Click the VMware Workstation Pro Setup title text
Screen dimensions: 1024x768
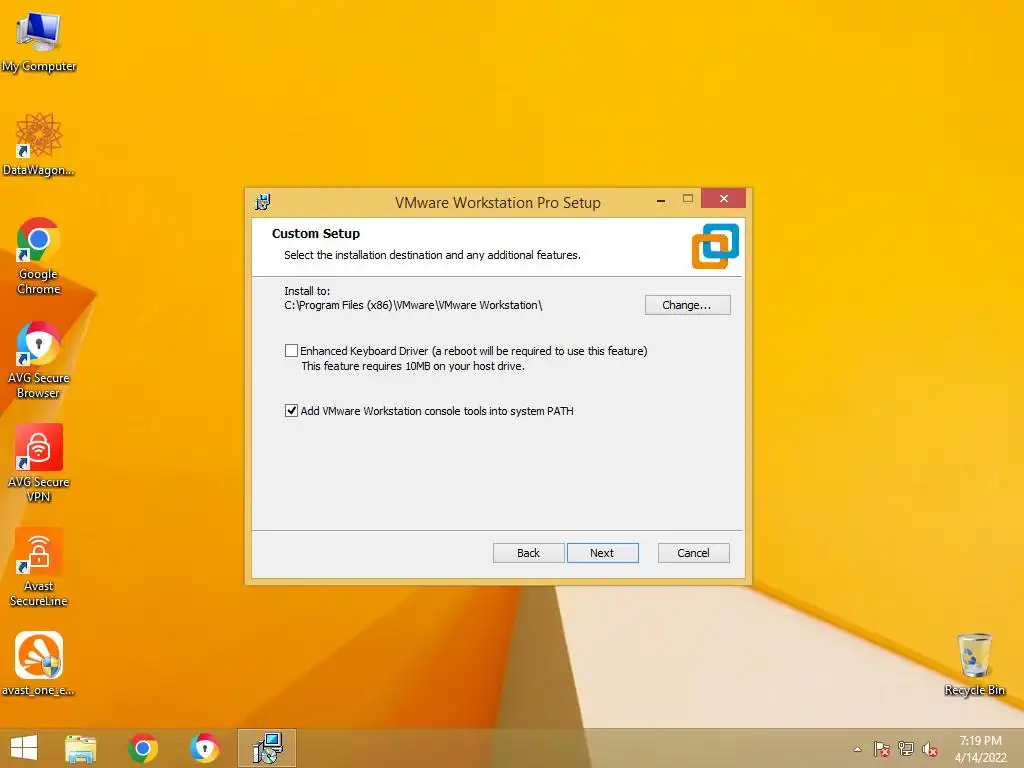498,202
